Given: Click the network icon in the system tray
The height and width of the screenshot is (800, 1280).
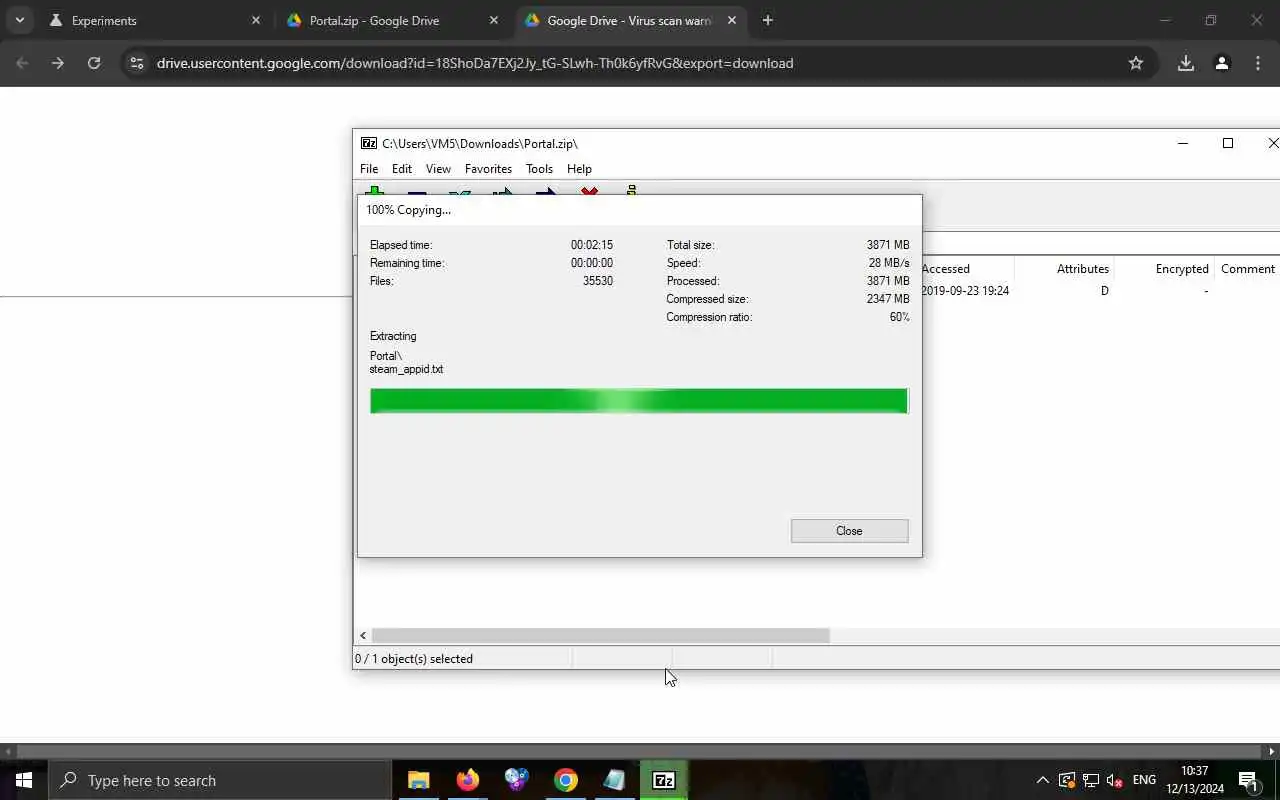Looking at the screenshot, I should pos(1091,780).
